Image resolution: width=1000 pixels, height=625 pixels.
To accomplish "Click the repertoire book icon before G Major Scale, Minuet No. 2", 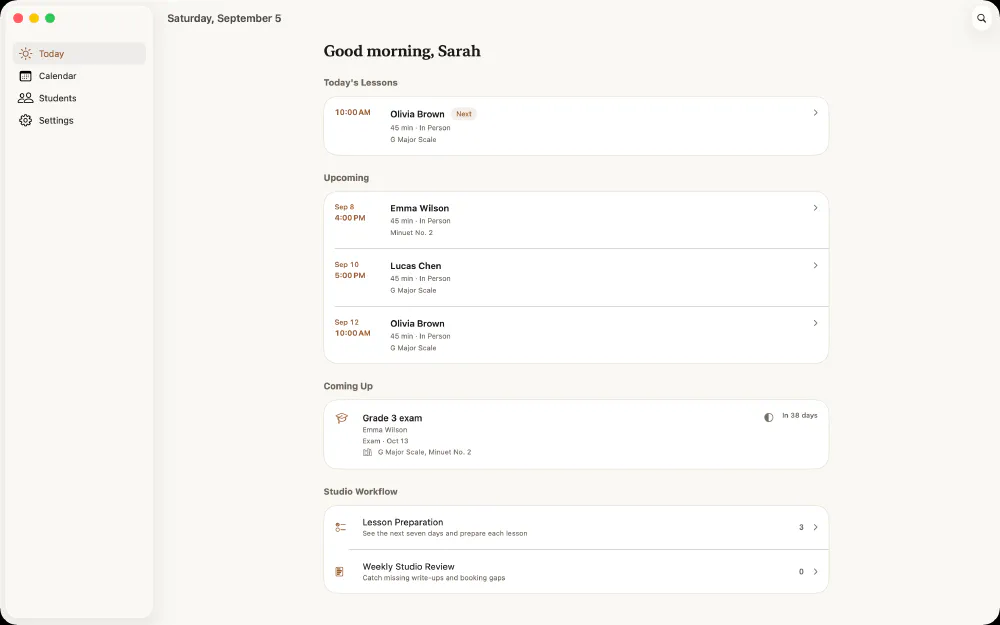I will (x=367, y=452).
